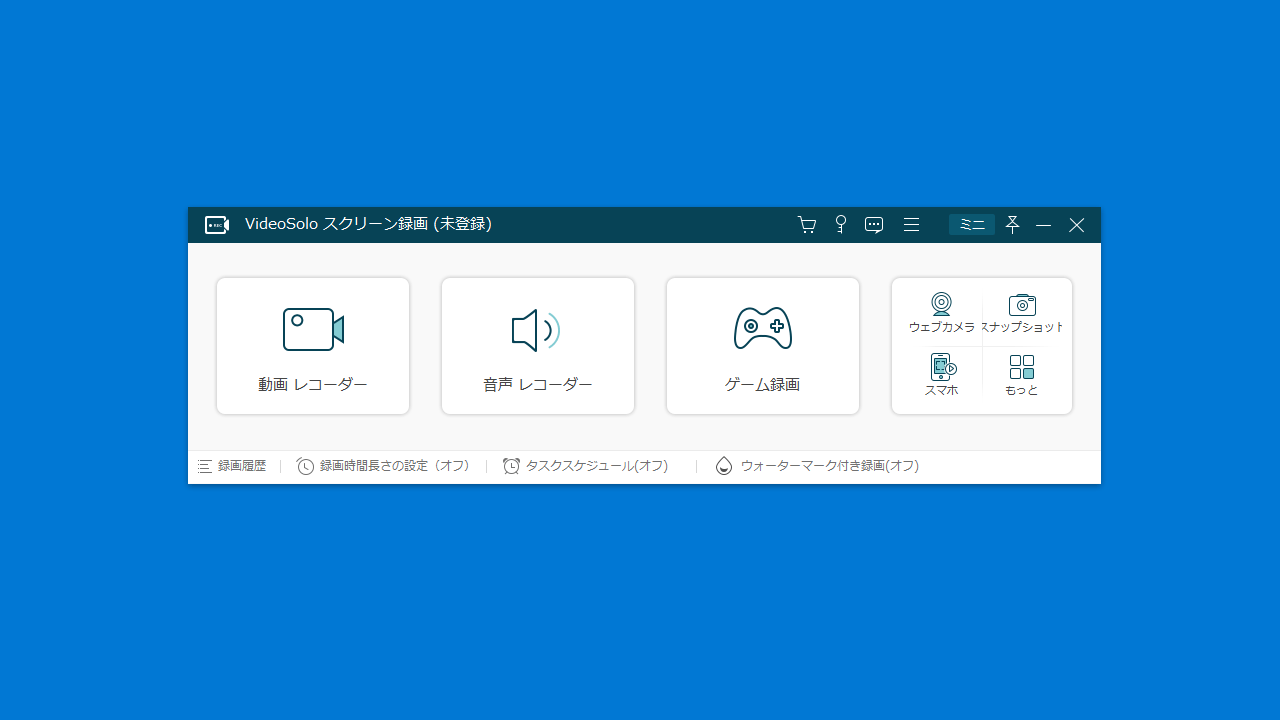Open the もっと more tools grid
1280x720 pixels.
(x=1022, y=375)
